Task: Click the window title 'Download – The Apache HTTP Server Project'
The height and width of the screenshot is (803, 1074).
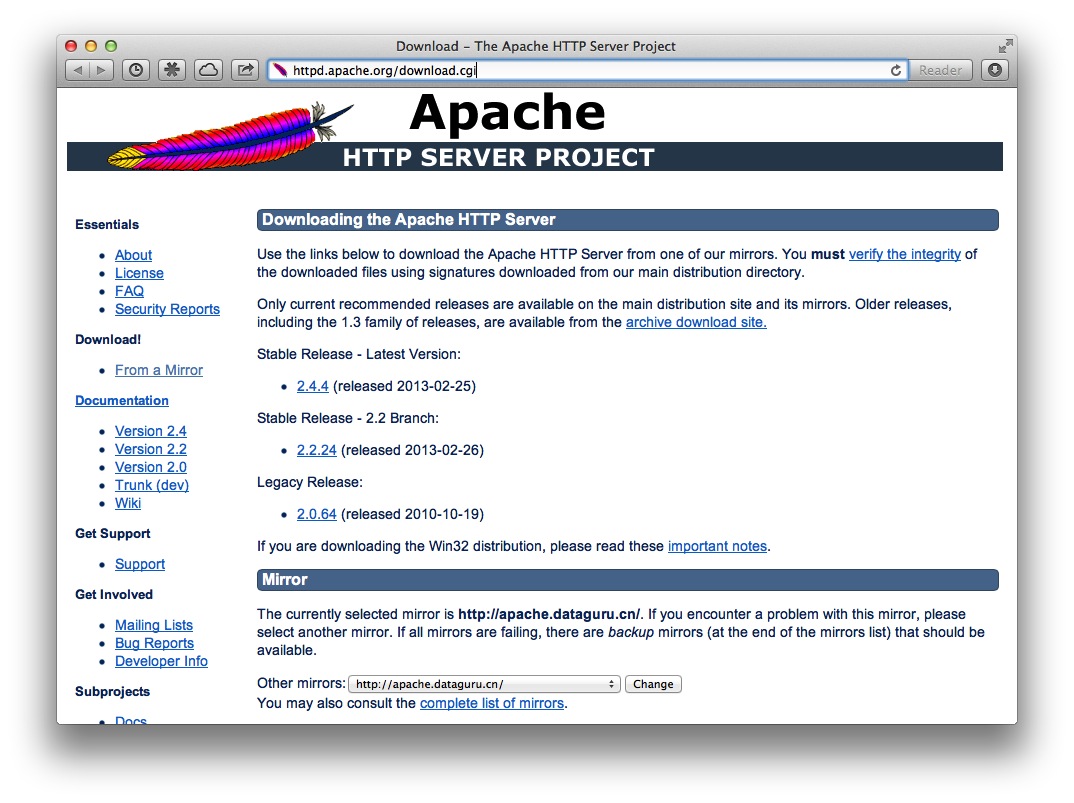Action: coord(536,46)
